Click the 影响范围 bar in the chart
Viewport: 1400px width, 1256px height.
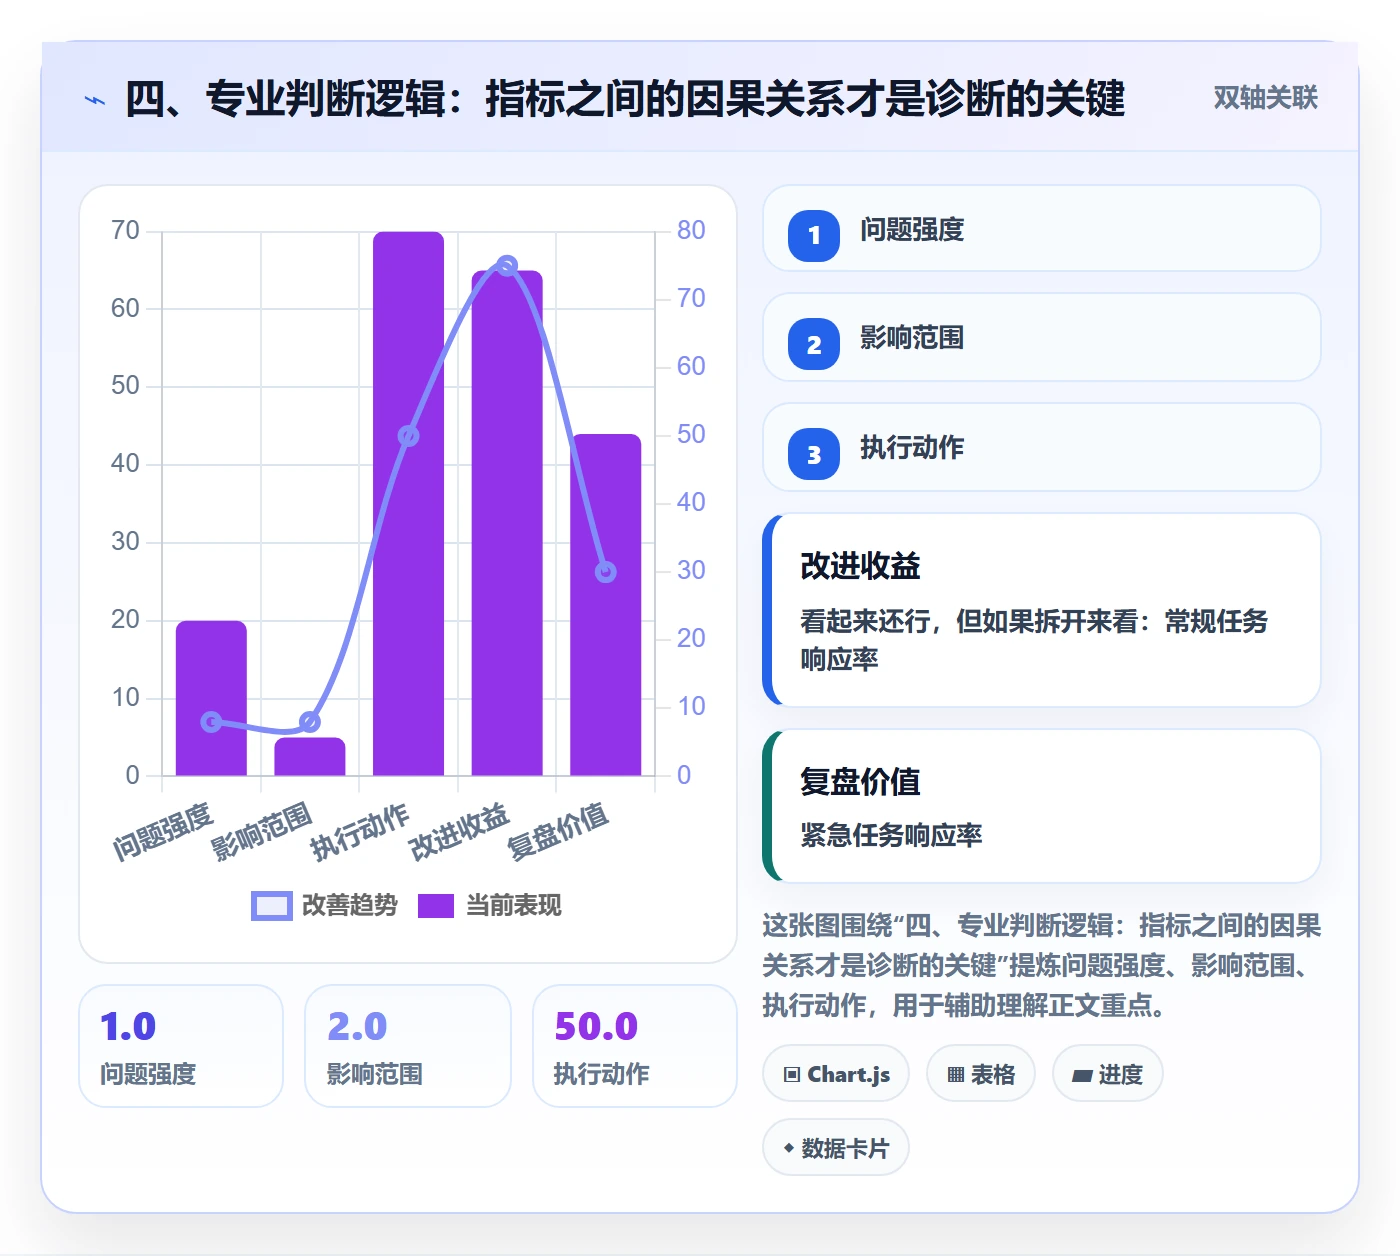point(310,756)
